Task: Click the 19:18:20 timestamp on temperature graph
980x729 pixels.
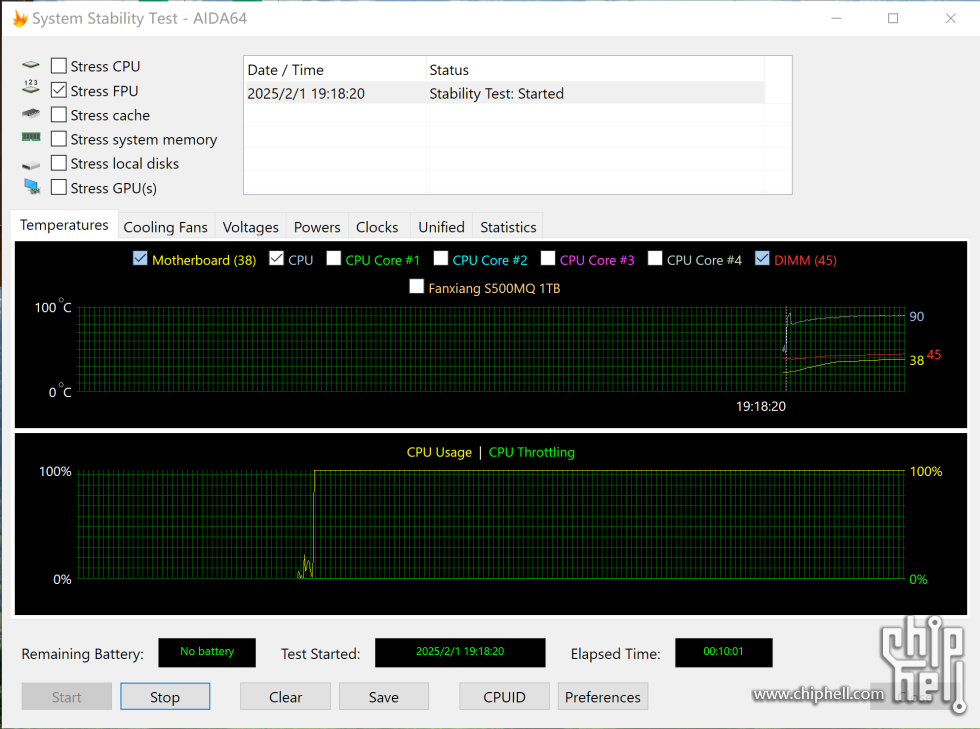Action: point(761,406)
